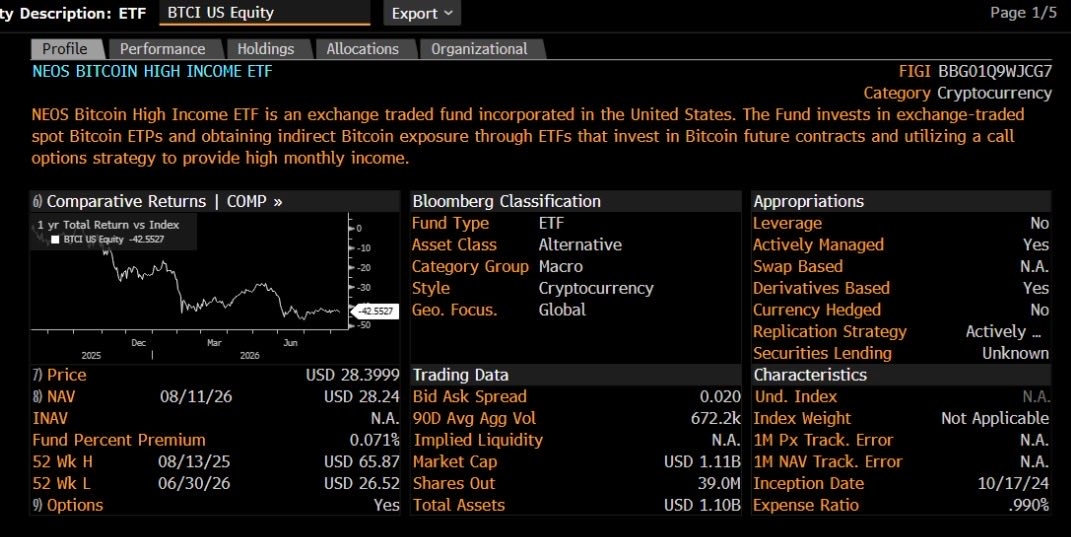Click the Implied Liquidity label

point(478,441)
